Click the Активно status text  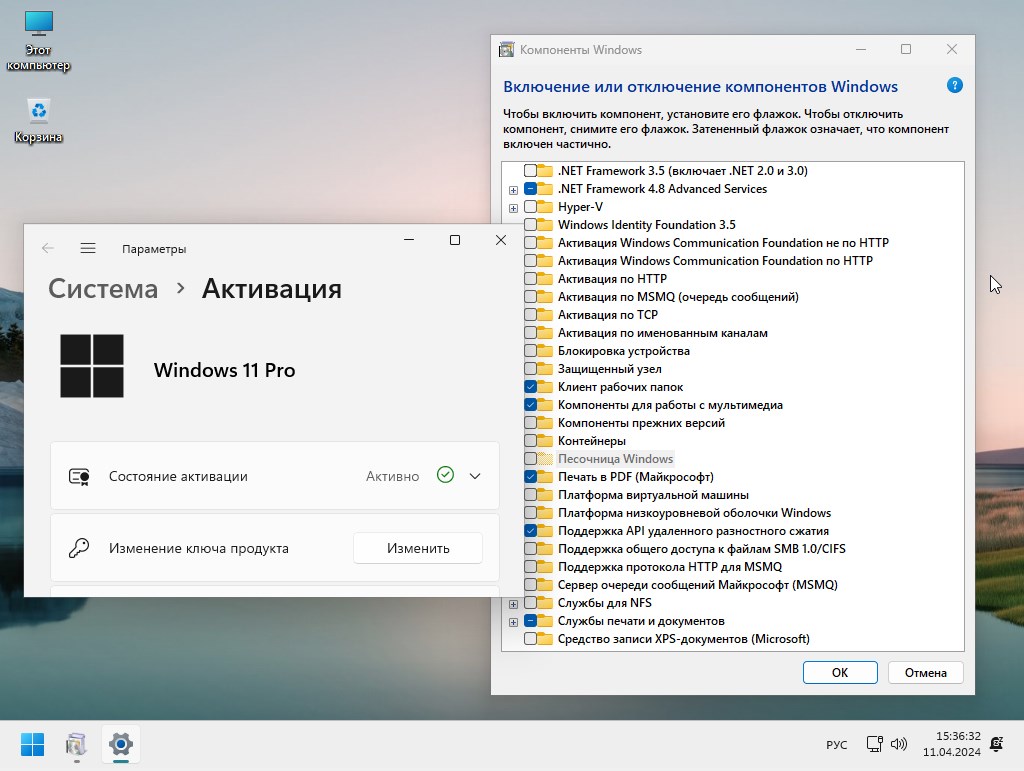[392, 477]
